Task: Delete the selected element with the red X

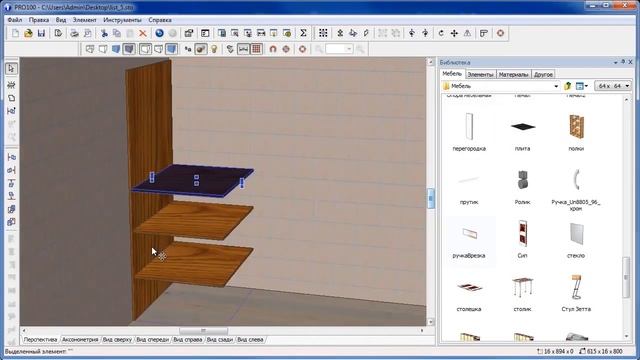Action: 143,33
